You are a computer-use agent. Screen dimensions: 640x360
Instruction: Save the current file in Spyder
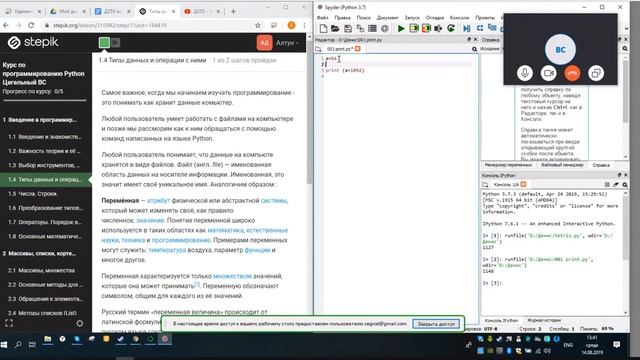(348, 29)
